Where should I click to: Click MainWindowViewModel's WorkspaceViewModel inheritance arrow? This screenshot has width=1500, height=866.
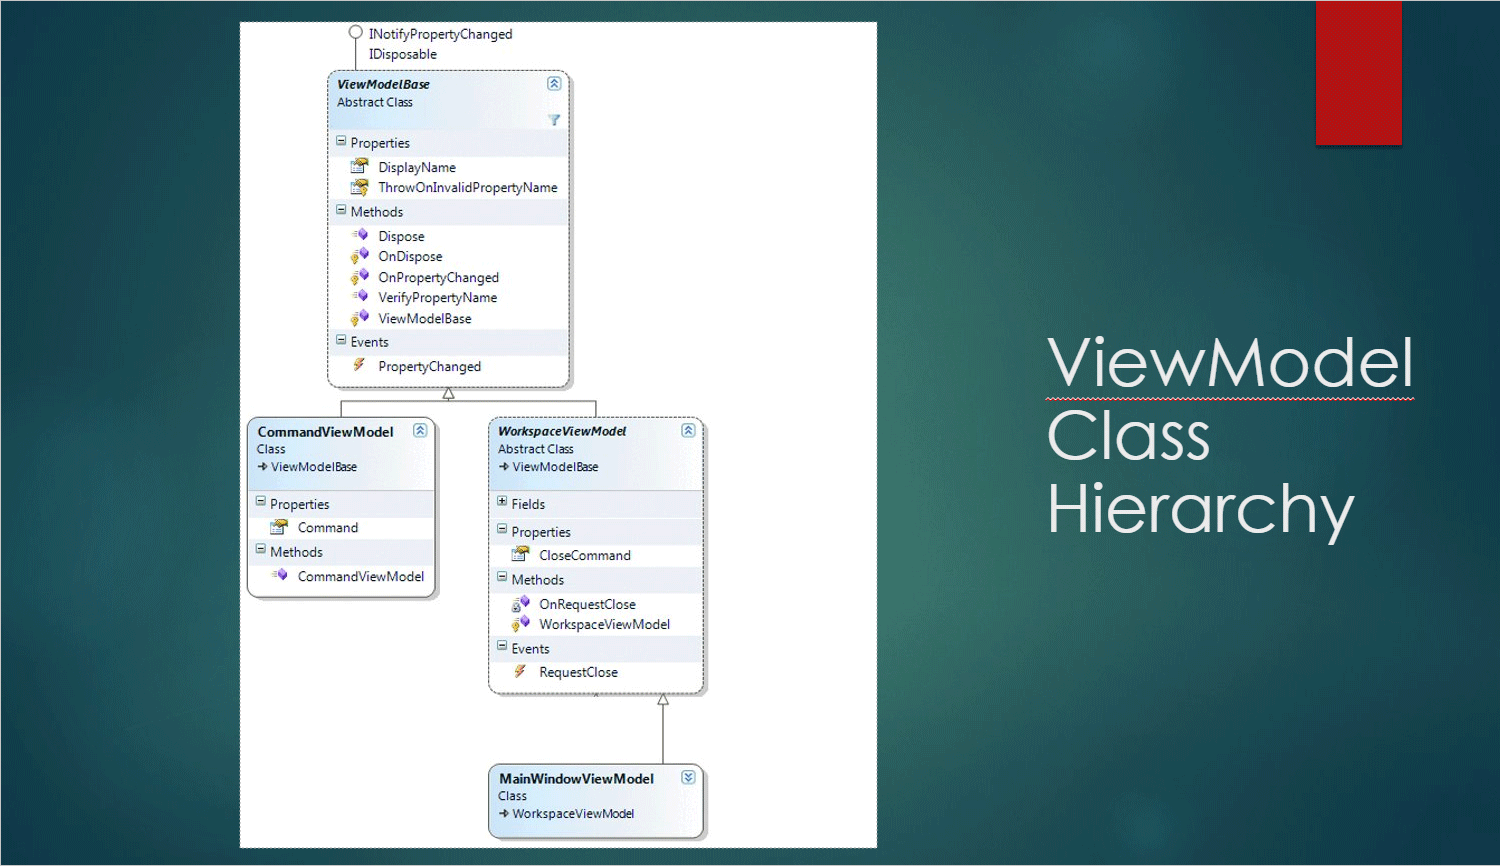click(x=504, y=814)
